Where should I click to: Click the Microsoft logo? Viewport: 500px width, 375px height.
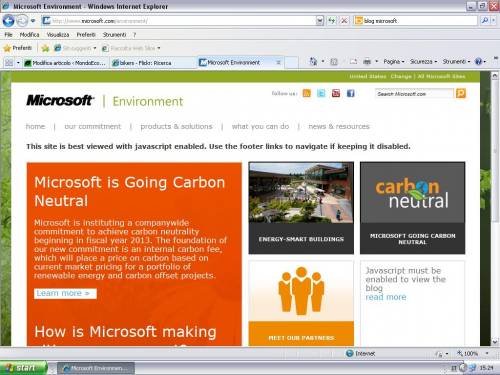(x=60, y=100)
